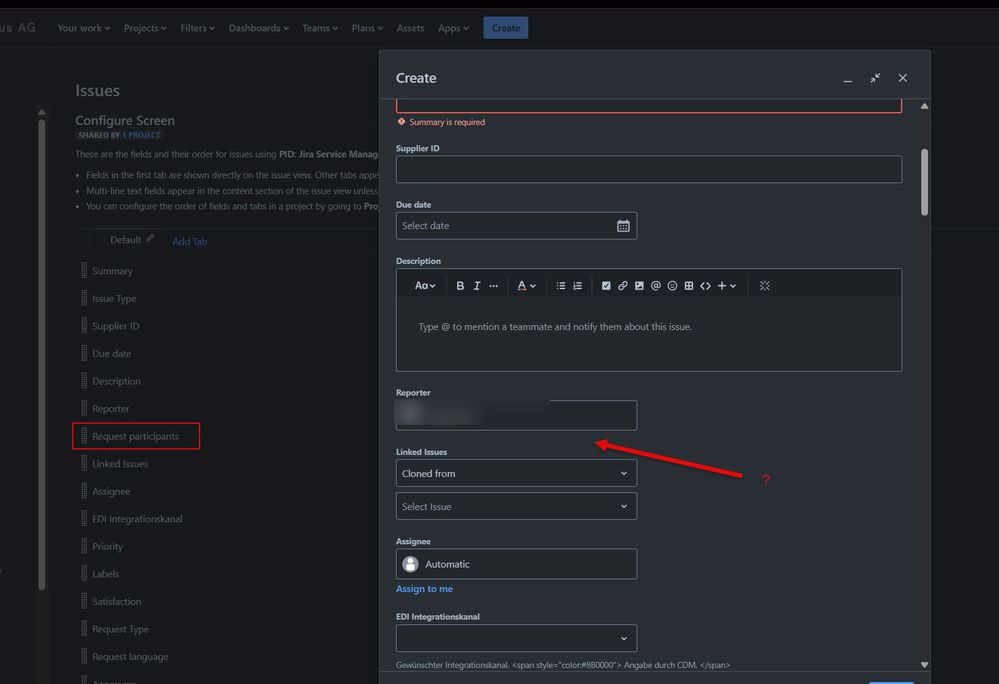
Task: Open the Apps menu
Action: [453, 28]
